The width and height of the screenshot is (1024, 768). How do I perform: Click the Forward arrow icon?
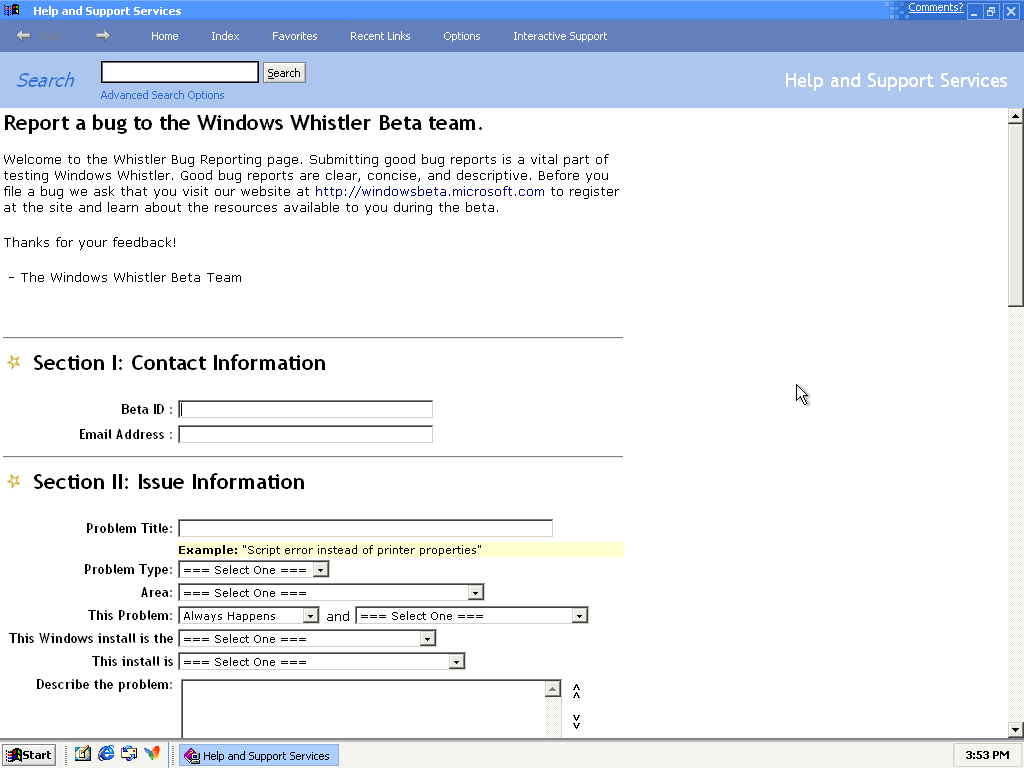103,35
